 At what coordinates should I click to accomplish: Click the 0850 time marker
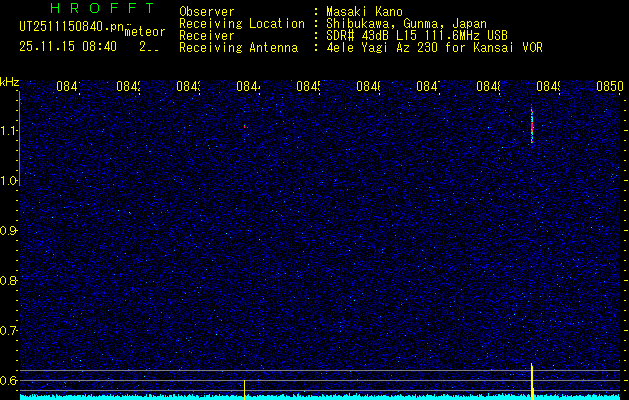tap(610, 86)
